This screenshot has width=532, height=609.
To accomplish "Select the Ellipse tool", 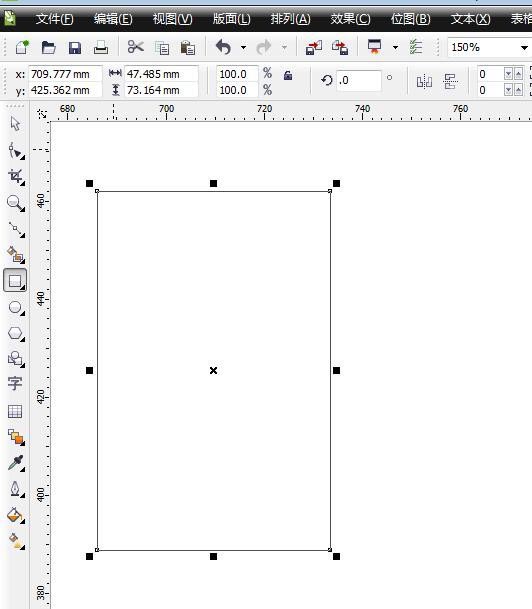I will point(16,308).
